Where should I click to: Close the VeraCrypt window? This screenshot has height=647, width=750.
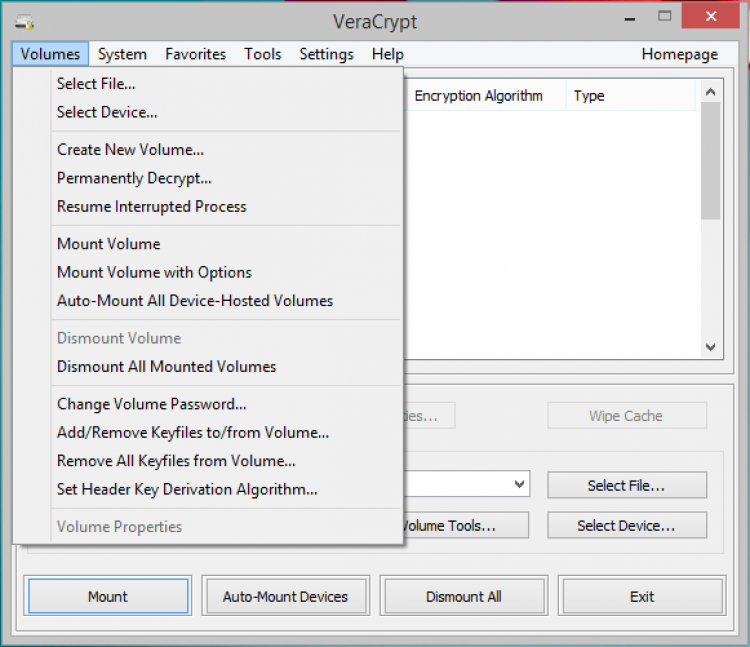point(712,17)
